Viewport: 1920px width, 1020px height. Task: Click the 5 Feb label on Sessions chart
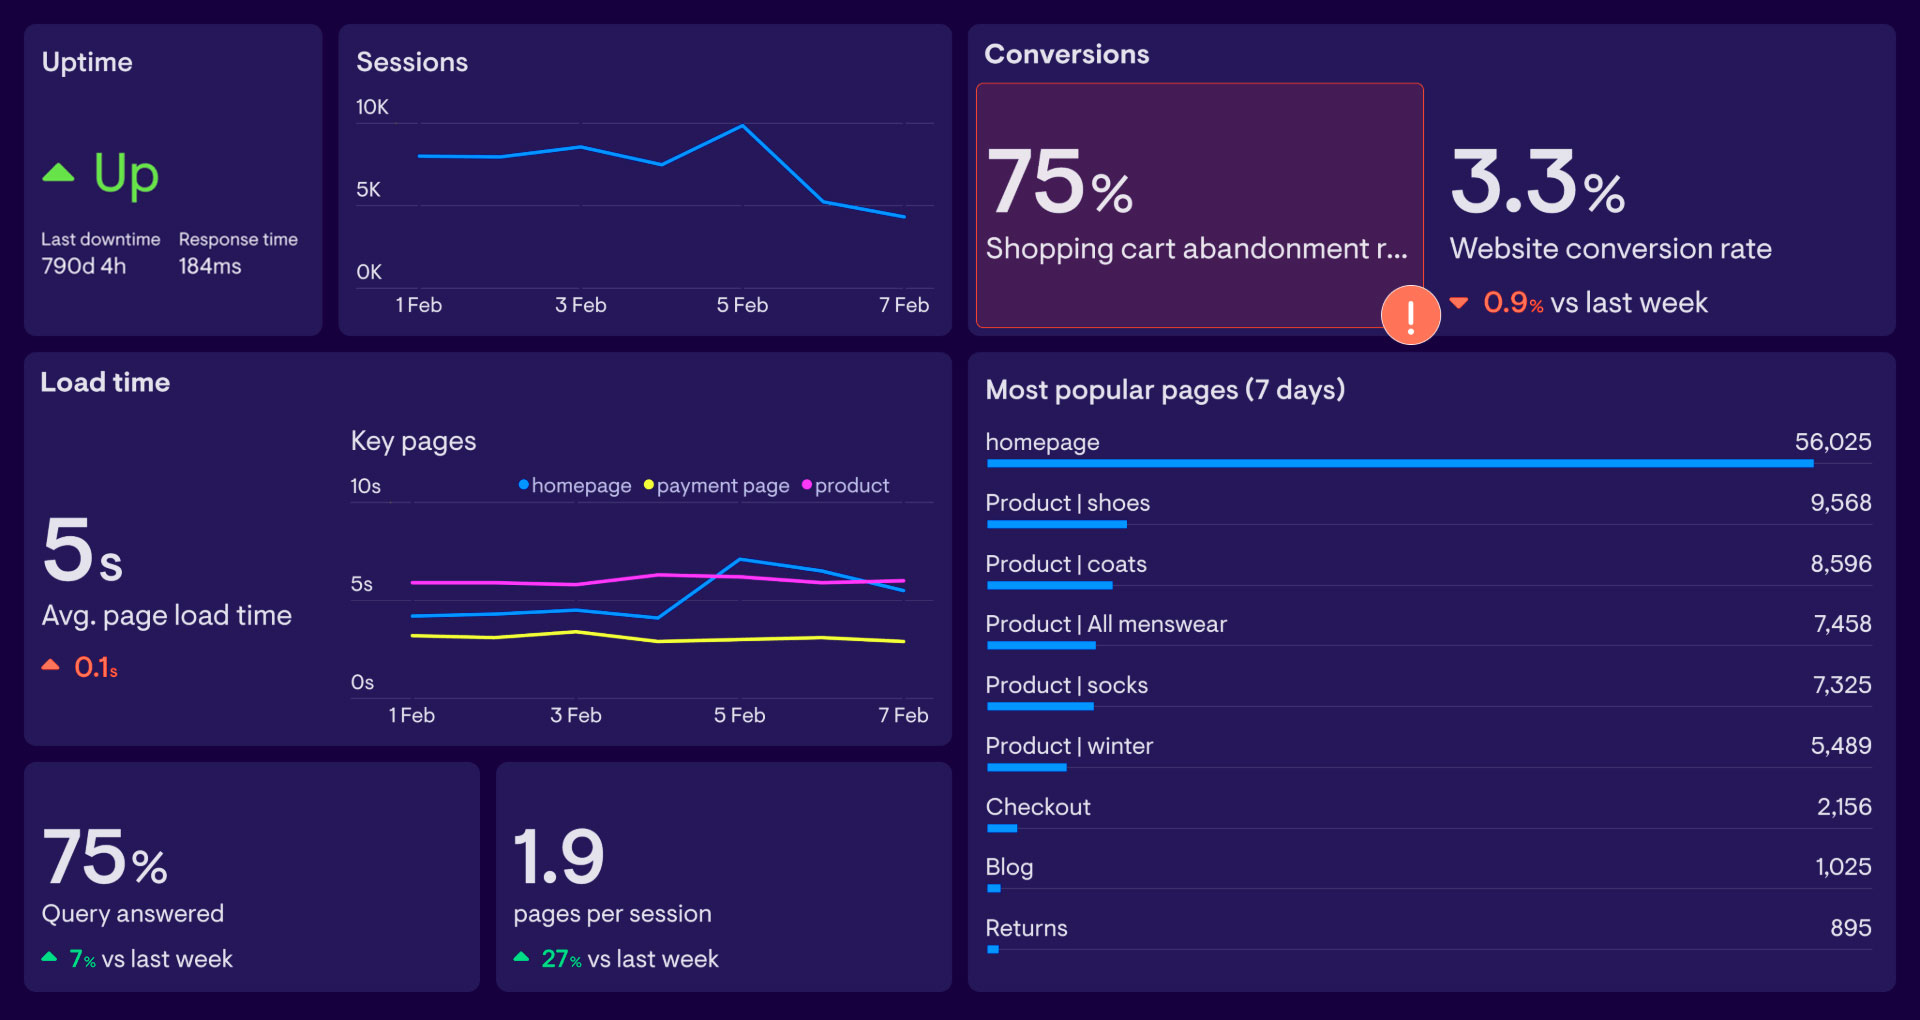pyautogui.click(x=742, y=305)
